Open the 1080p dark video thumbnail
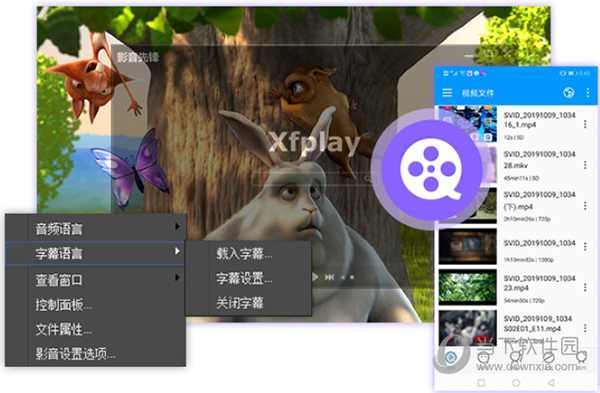The image size is (600, 393). 468,247
